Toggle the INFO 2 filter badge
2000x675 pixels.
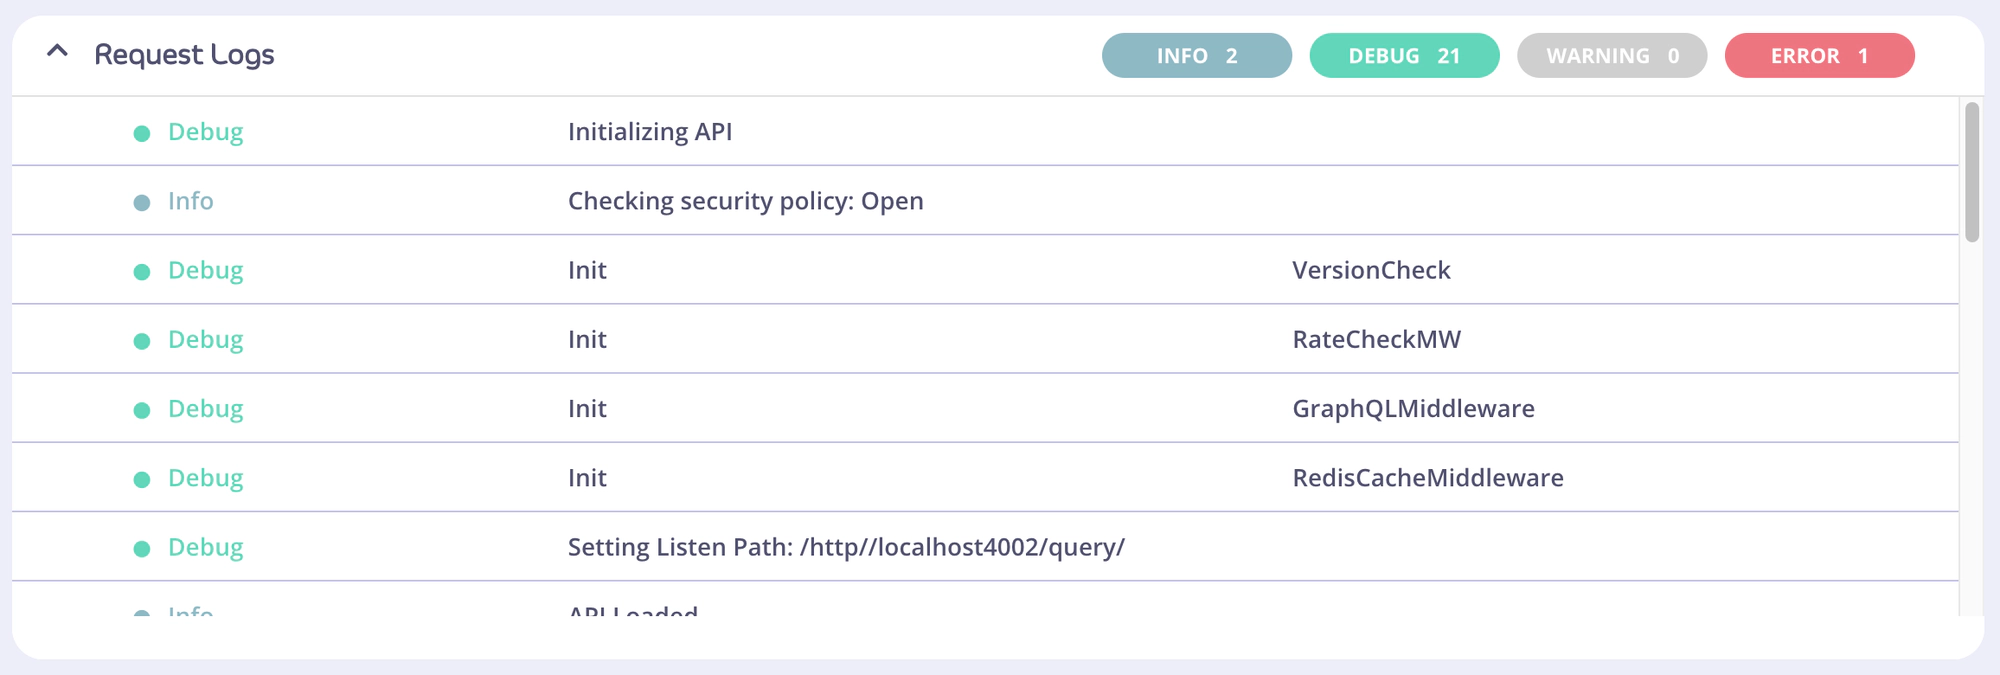pos(1196,56)
